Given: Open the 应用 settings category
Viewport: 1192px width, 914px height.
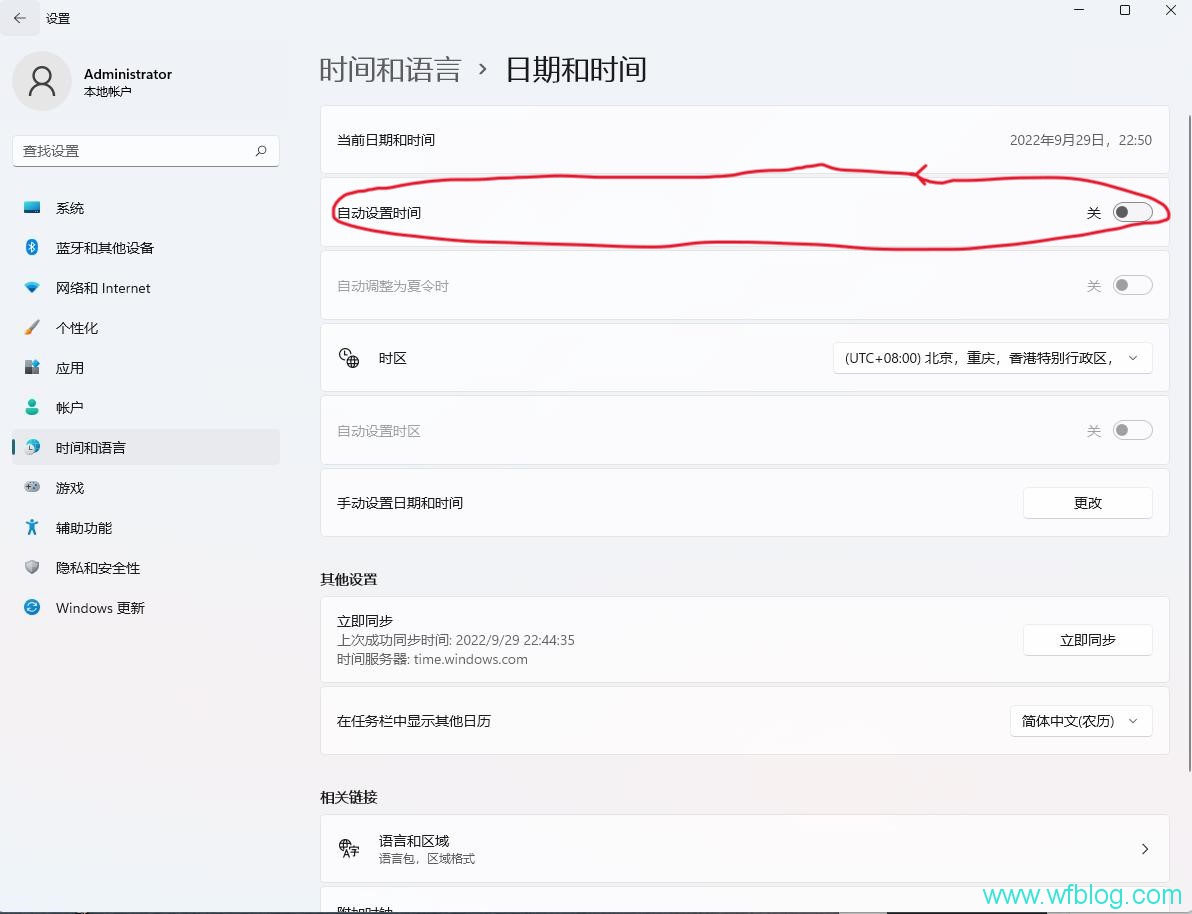Looking at the screenshot, I should tap(146, 367).
